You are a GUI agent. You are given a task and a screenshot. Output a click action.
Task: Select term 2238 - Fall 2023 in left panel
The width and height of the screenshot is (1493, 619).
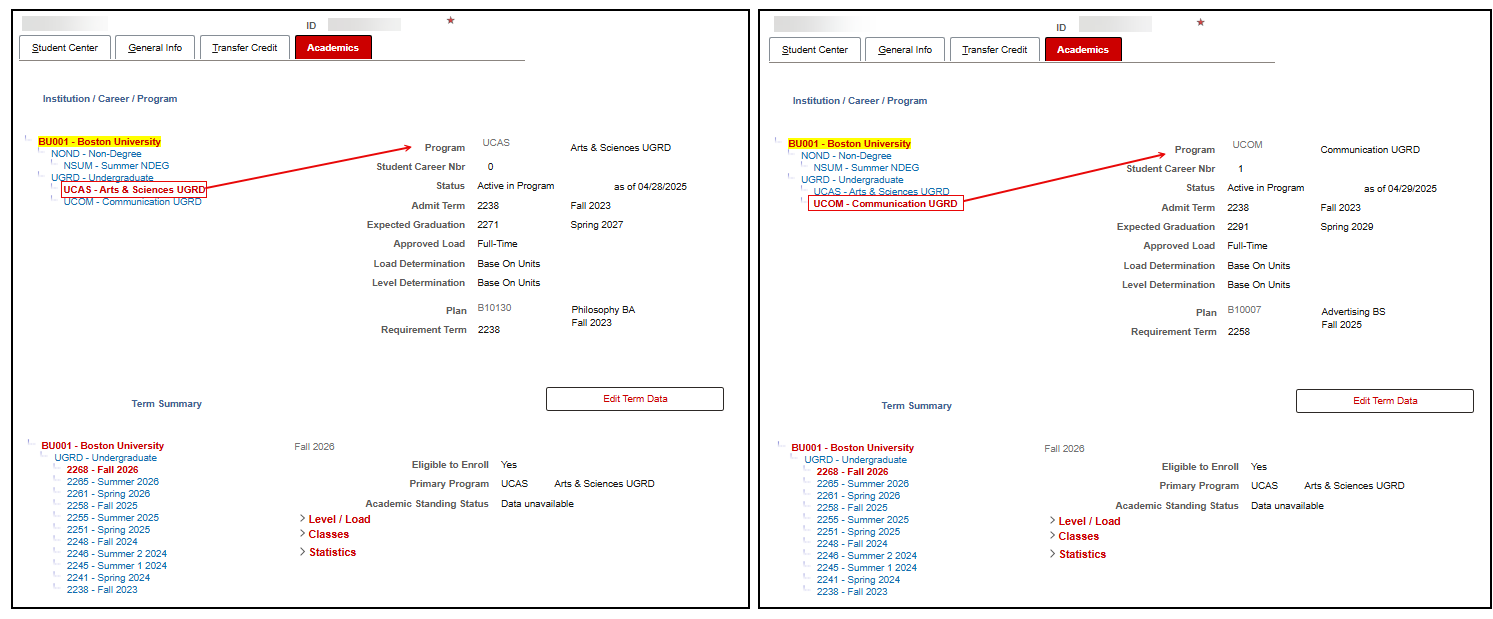[x=102, y=590]
